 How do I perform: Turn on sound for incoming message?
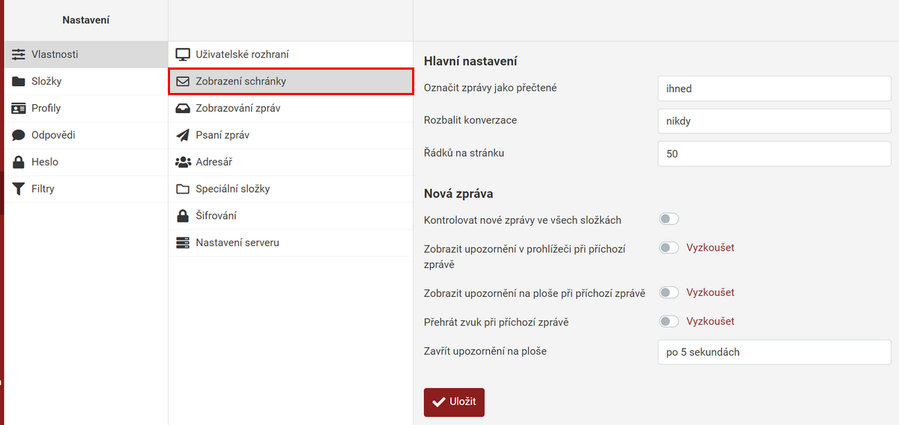click(x=668, y=321)
